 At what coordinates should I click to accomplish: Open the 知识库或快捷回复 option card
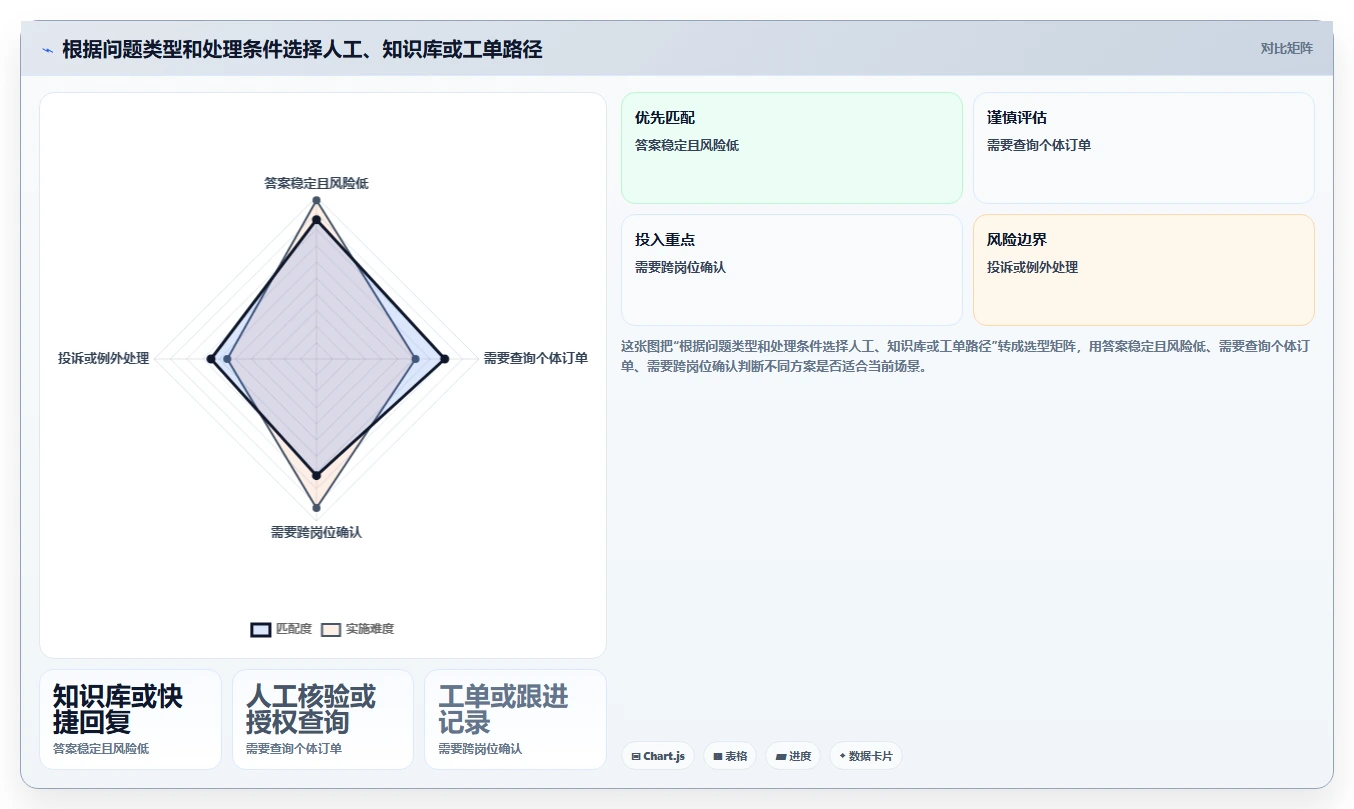point(130,719)
